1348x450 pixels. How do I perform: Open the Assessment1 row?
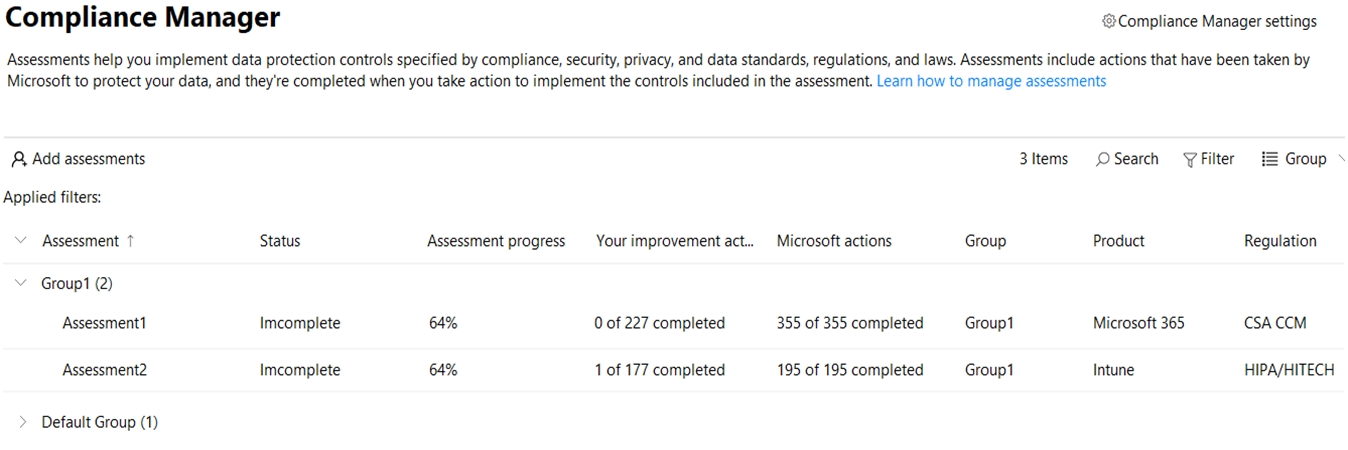(x=674, y=323)
